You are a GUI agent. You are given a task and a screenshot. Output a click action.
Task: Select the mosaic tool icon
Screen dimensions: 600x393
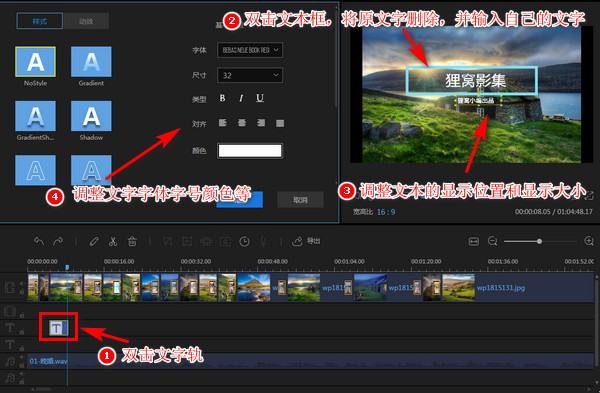(206, 241)
